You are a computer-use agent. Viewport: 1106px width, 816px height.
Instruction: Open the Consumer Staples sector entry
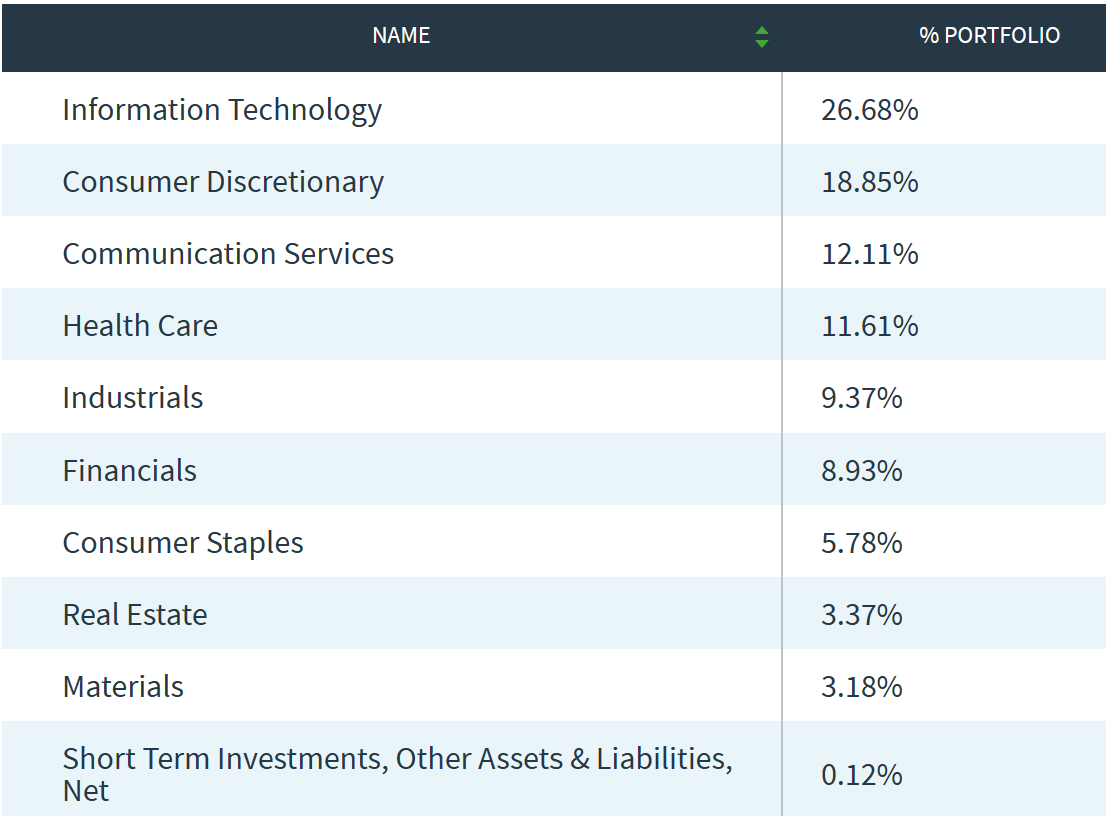pyautogui.click(x=183, y=542)
